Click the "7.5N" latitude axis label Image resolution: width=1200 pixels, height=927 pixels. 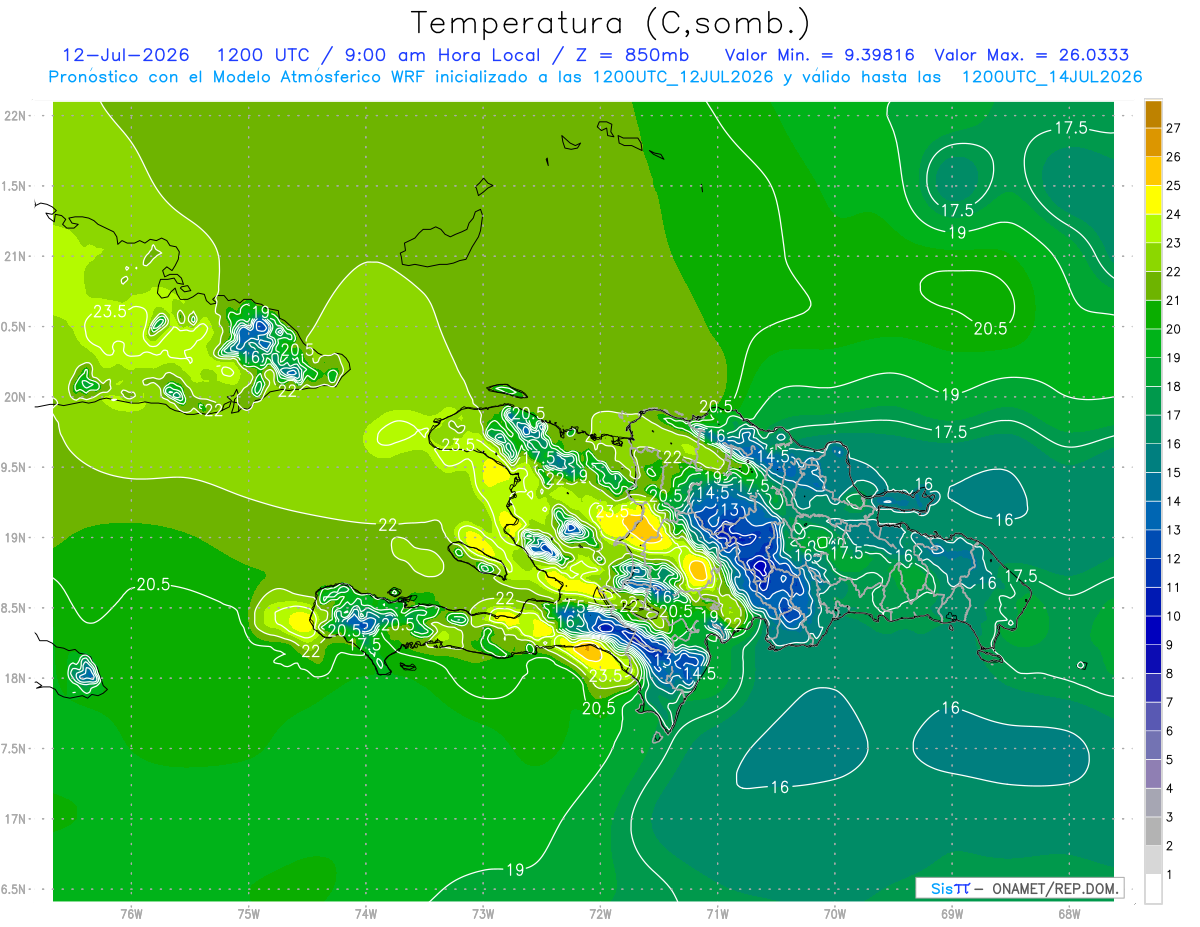coord(14,749)
